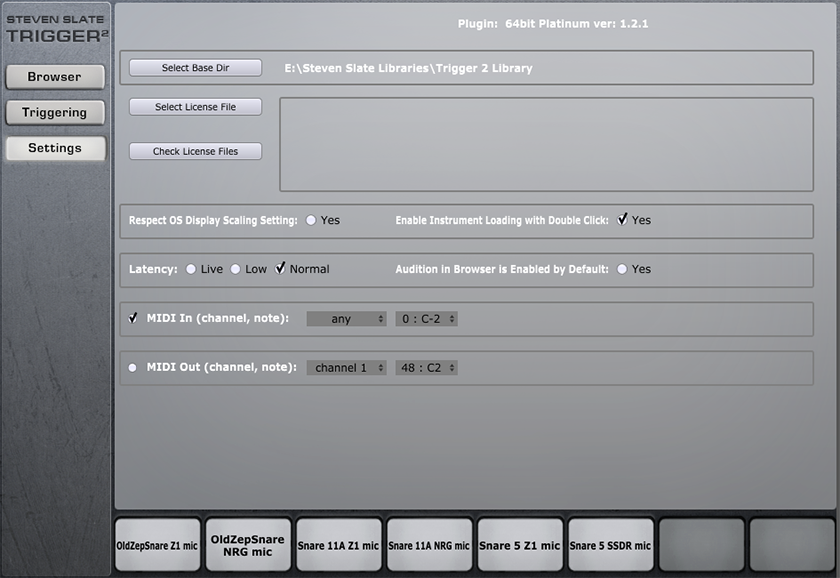The width and height of the screenshot is (840, 578).
Task: Click the license file list box
Action: point(545,144)
